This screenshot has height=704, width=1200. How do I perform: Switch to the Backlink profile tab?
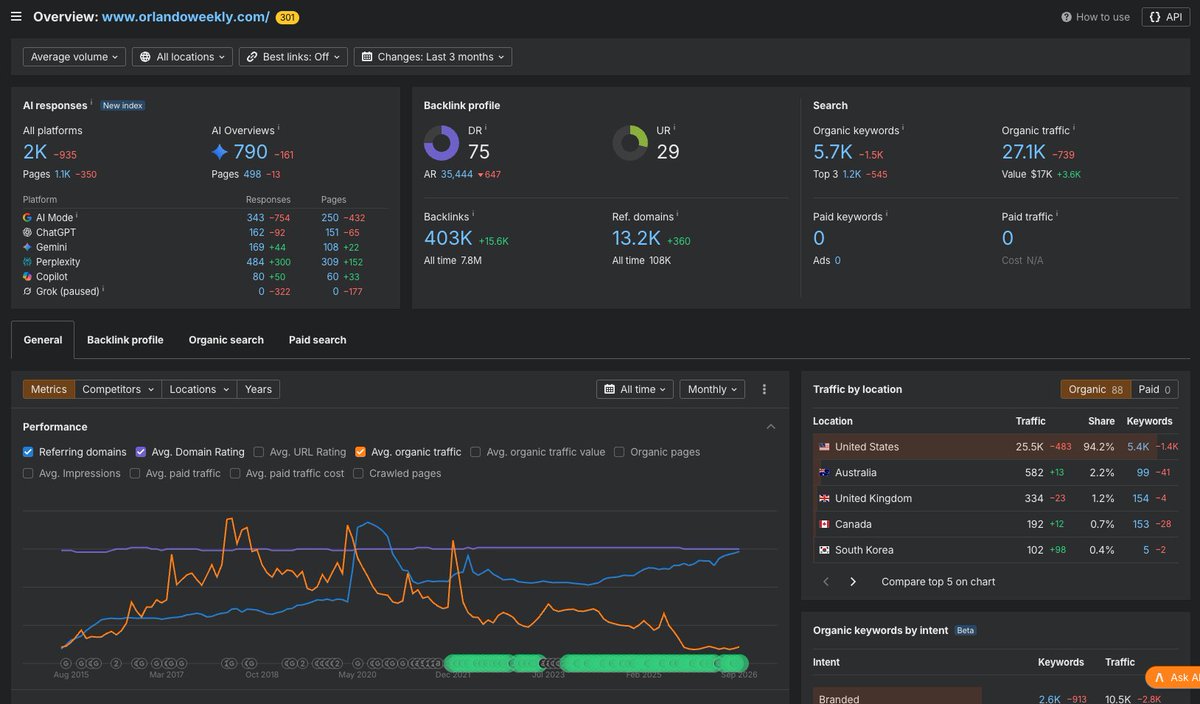[125, 340]
